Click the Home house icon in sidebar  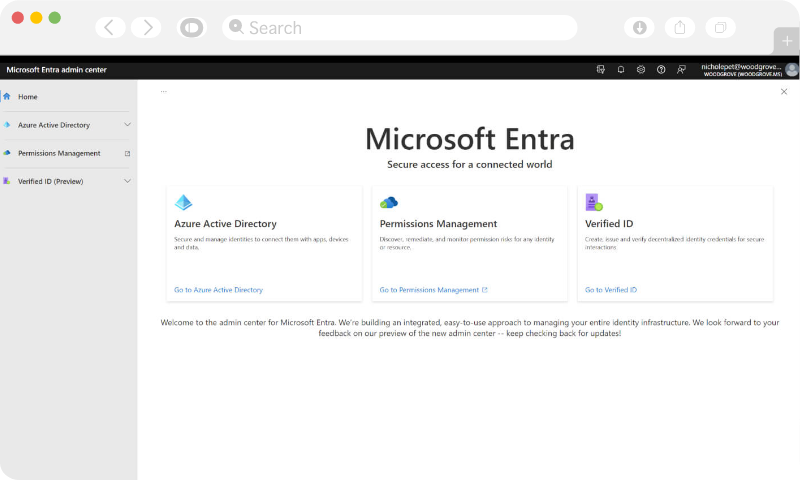[7, 96]
